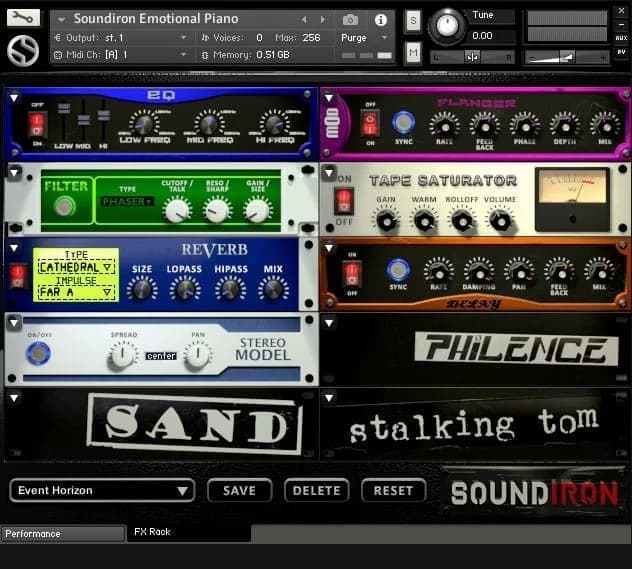632x569 pixels.
Task: Open the Event Horizon preset dropdown
Action: 102,491
